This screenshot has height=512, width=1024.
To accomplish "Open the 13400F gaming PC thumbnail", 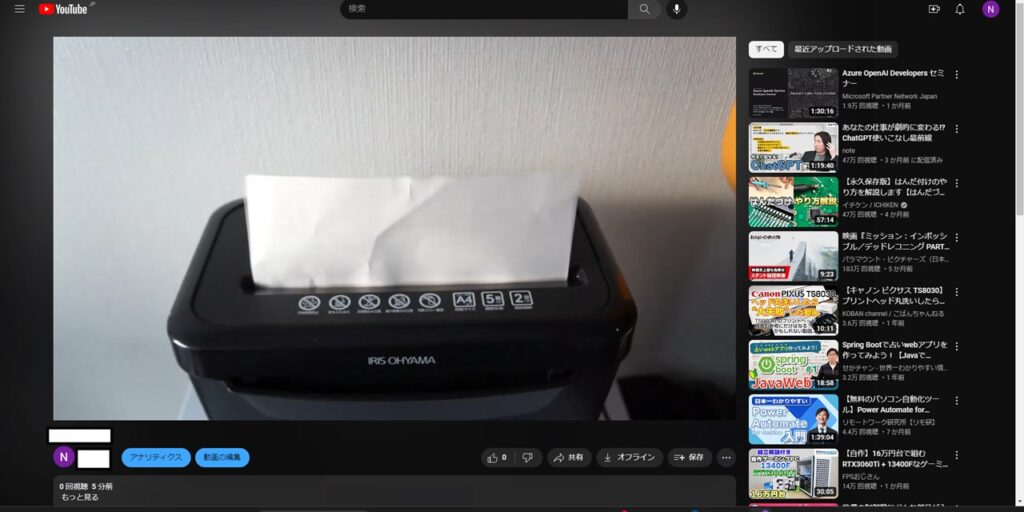I will [x=793, y=473].
